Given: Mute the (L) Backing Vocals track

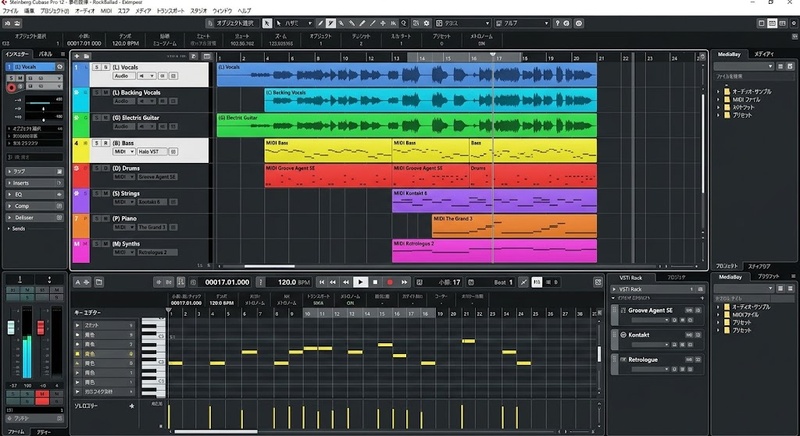Looking at the screenshot, I should (106, 92).
